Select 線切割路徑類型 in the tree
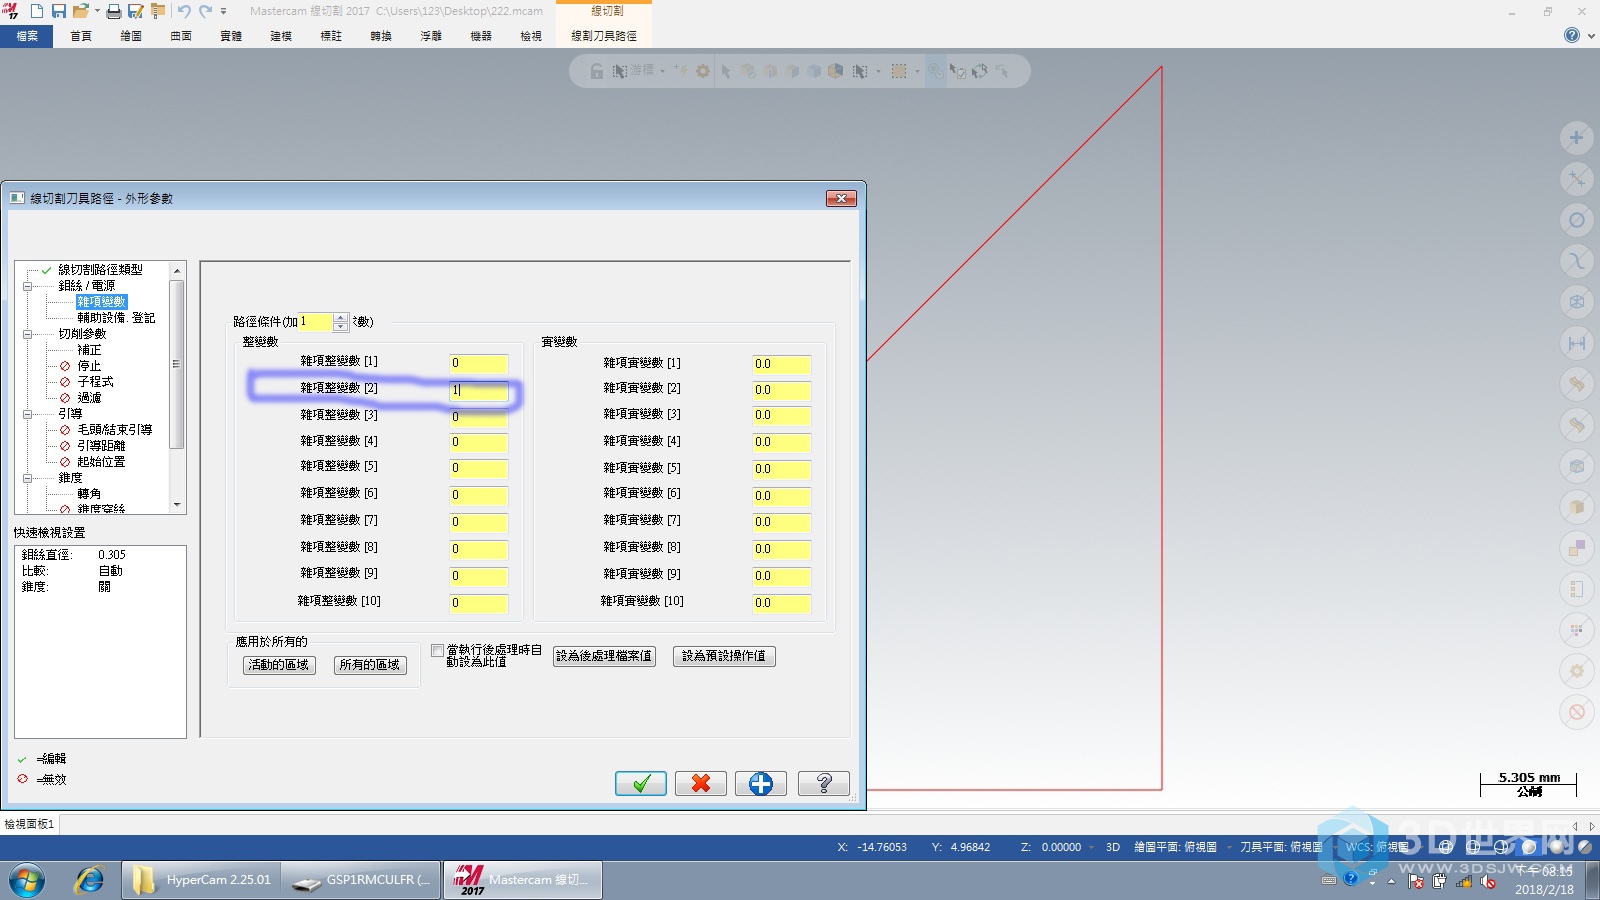 (100, 270)
